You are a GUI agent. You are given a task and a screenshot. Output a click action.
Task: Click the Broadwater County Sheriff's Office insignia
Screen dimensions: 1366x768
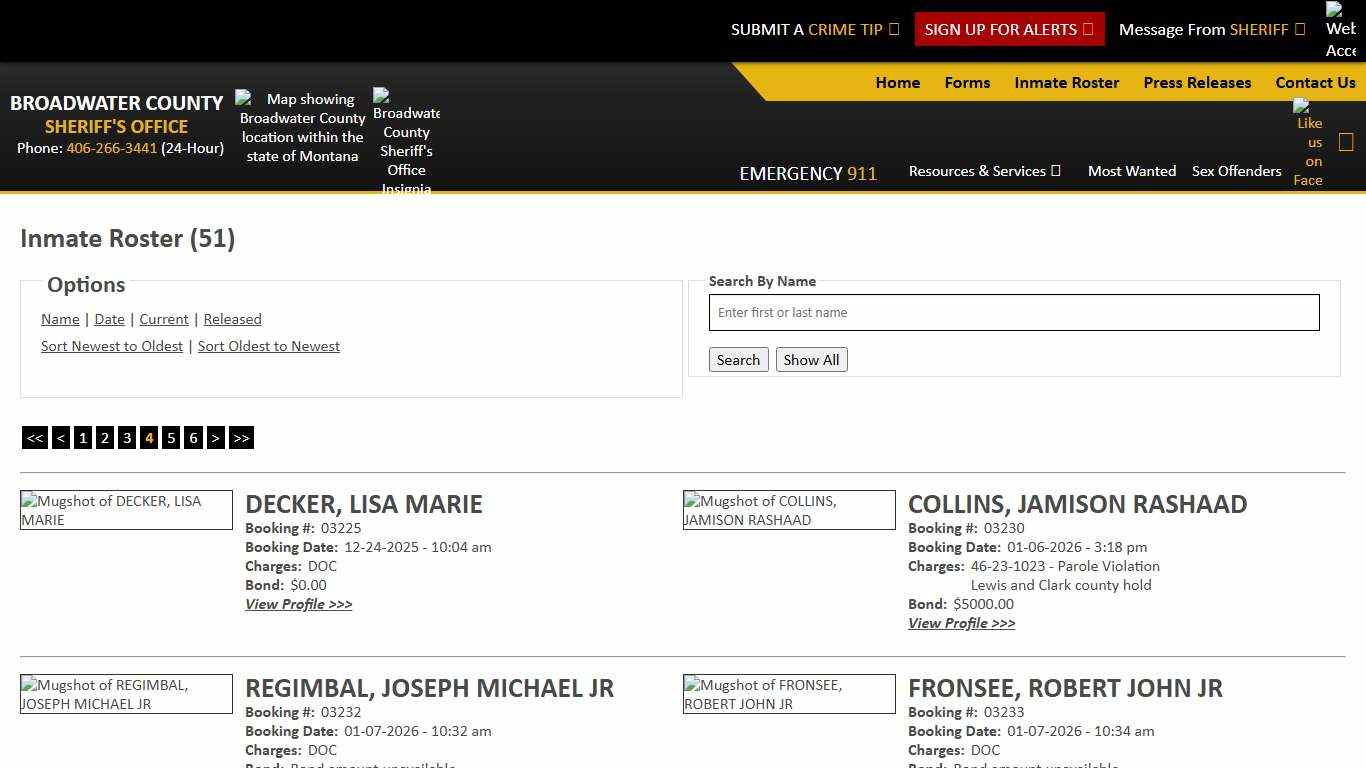[x=406, y=138]
